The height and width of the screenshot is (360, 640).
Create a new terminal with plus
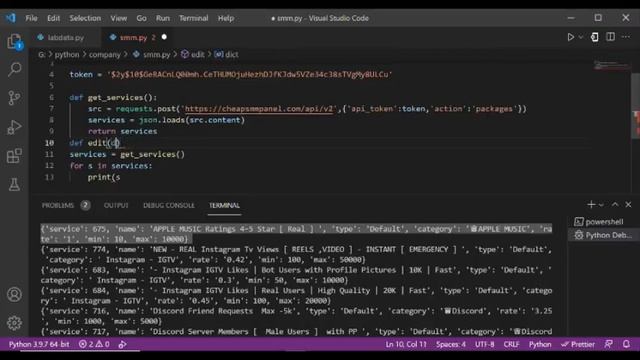tap(591, 204)
